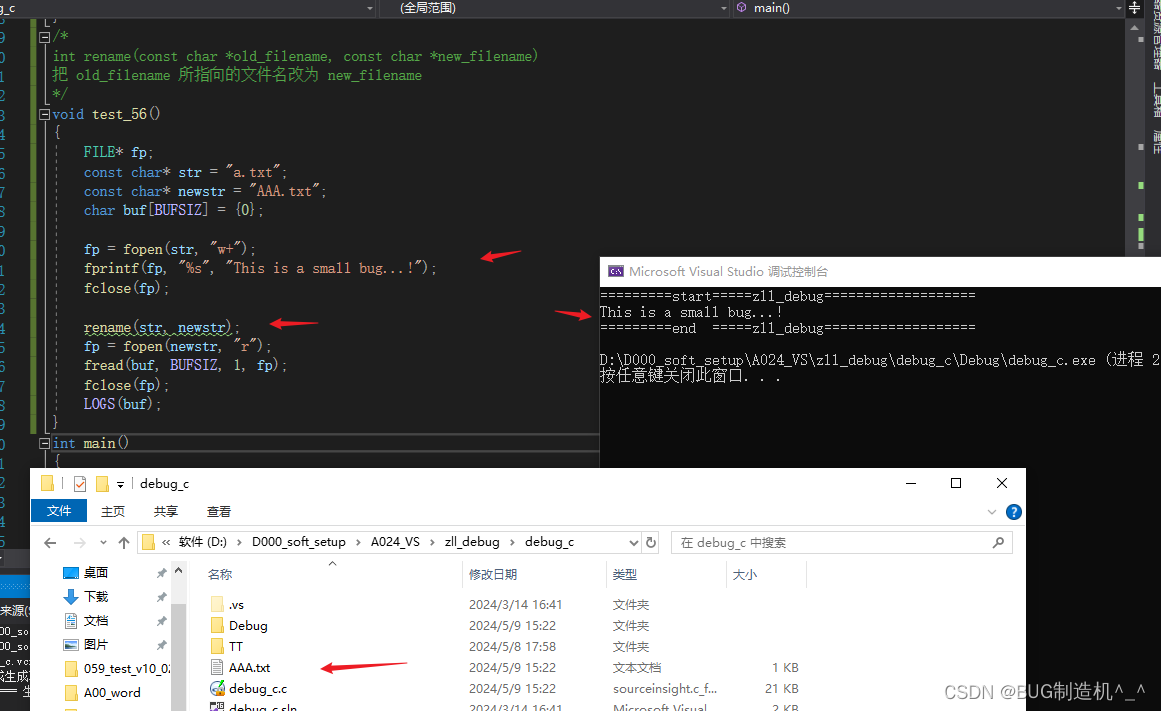Click the split editor icon at top right
1161x711 pixels.
tap(1134, 8)
